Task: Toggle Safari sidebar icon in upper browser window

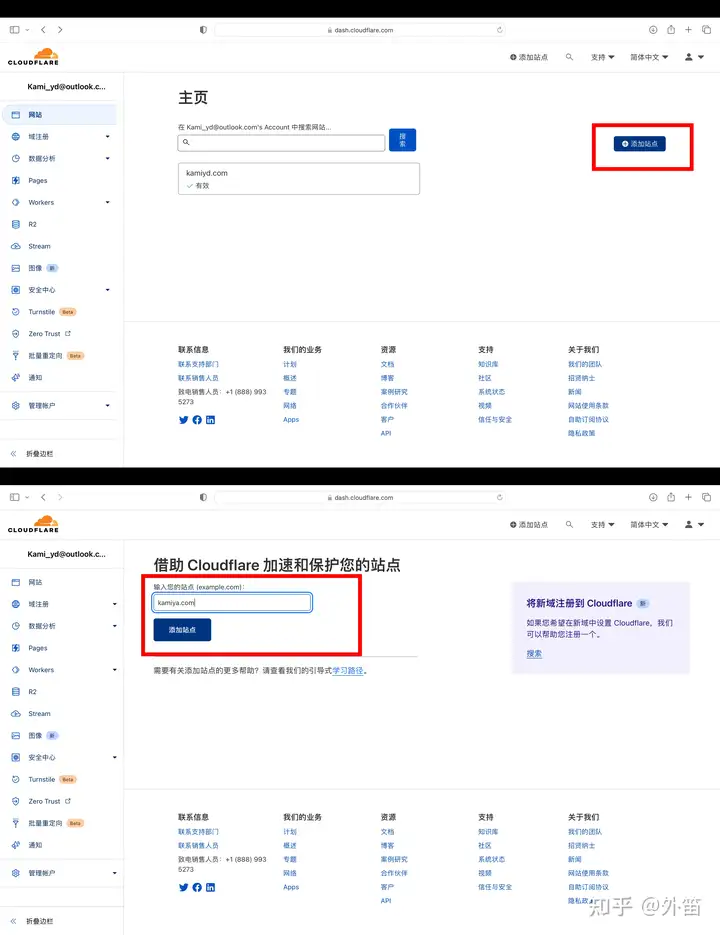Action: coord(15,30)
